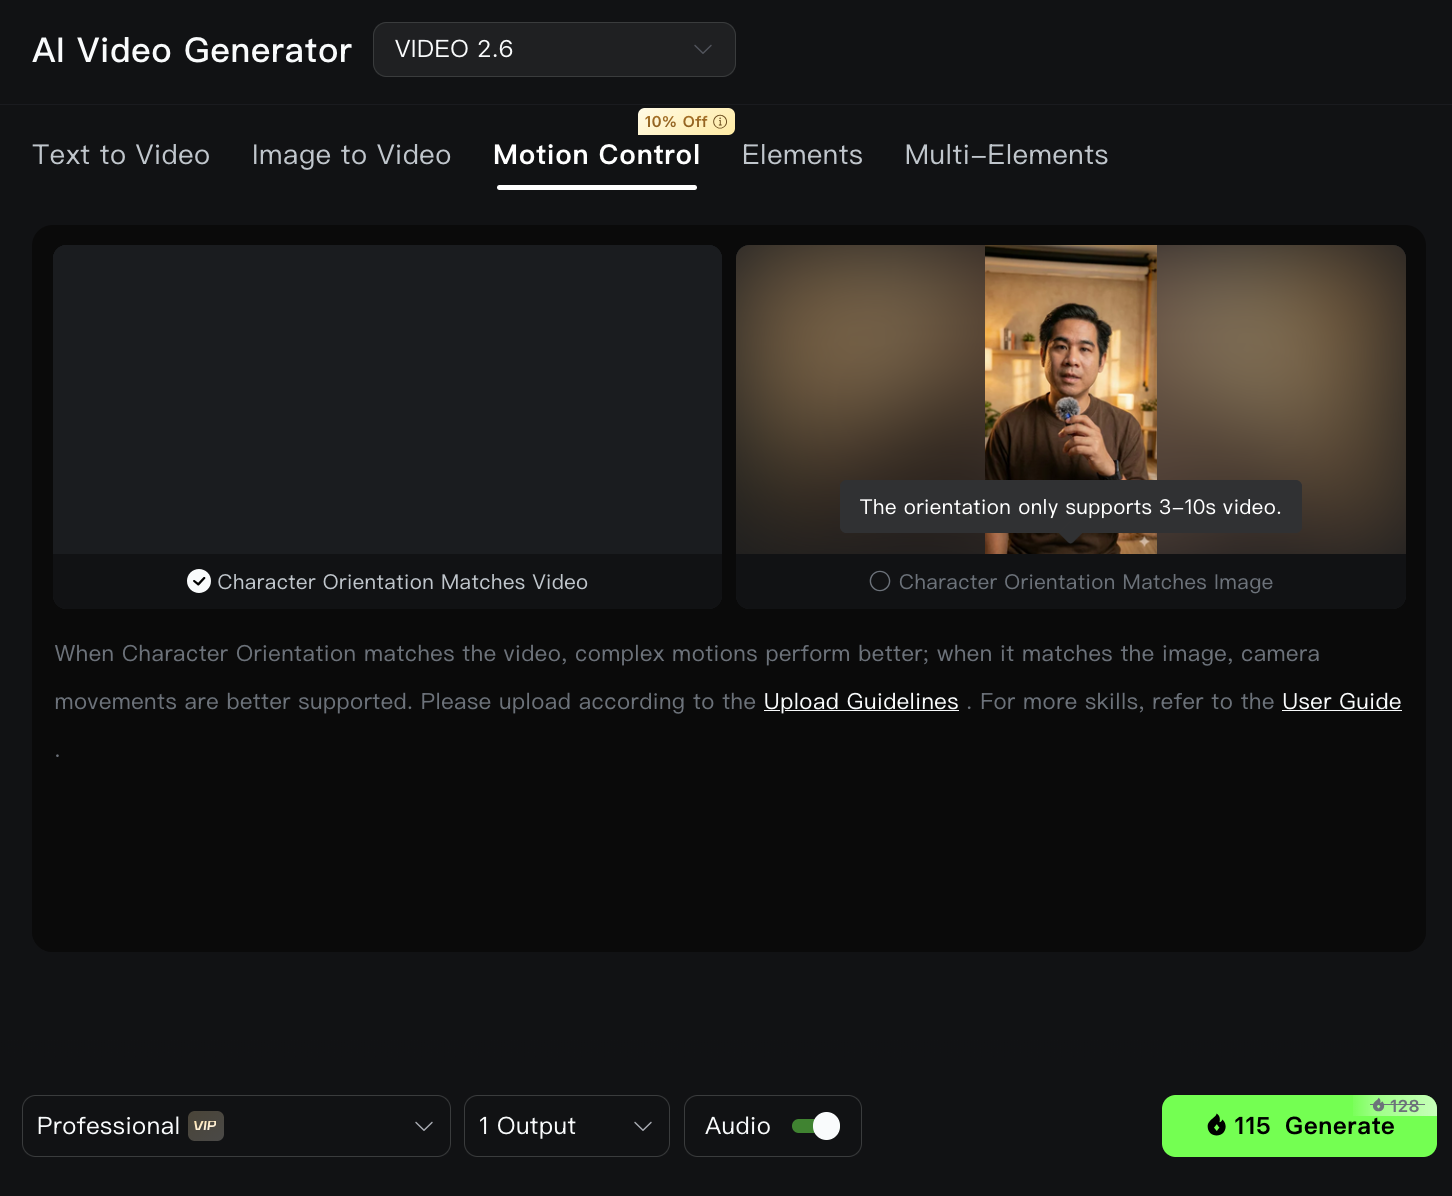The height and width of the screenshot is (1196, 1452).
Task: Switch to the Text to Video tab
Action: coord(120,155)
